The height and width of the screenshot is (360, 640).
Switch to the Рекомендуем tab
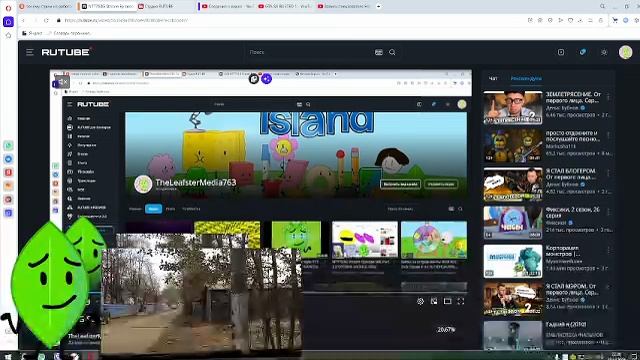click(x=526, y=78)
